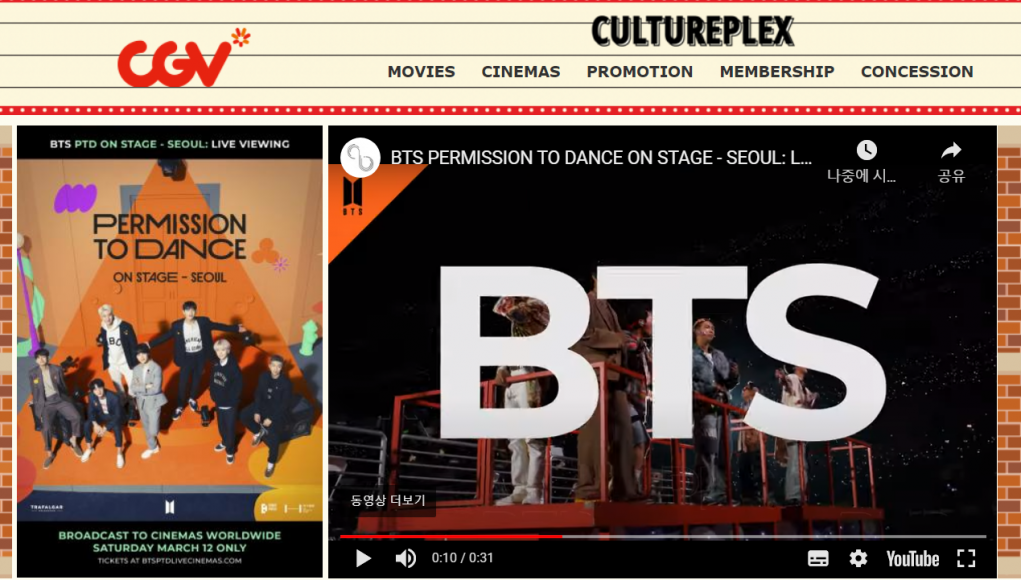Click the 동영상 더보기 more videos button

tap(388, 500)
